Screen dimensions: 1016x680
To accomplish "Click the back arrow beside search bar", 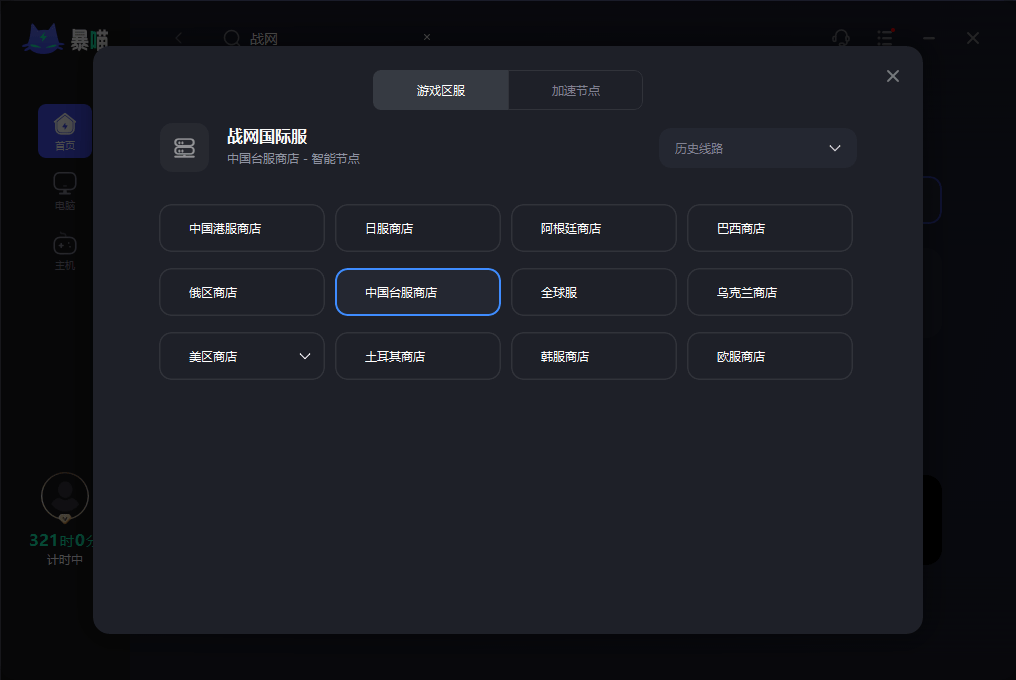I will 178,38.
